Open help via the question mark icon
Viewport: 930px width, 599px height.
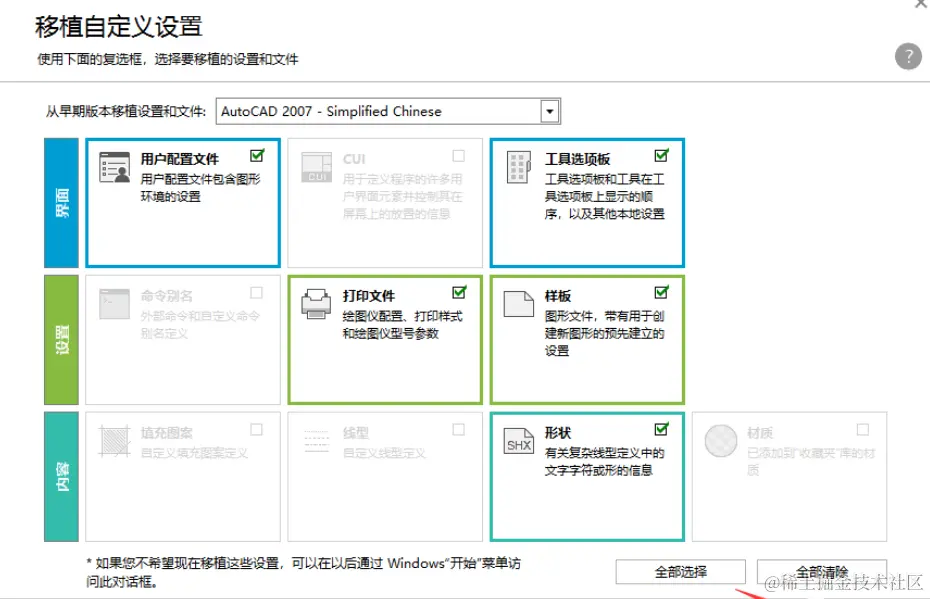(x=908, y=57)
